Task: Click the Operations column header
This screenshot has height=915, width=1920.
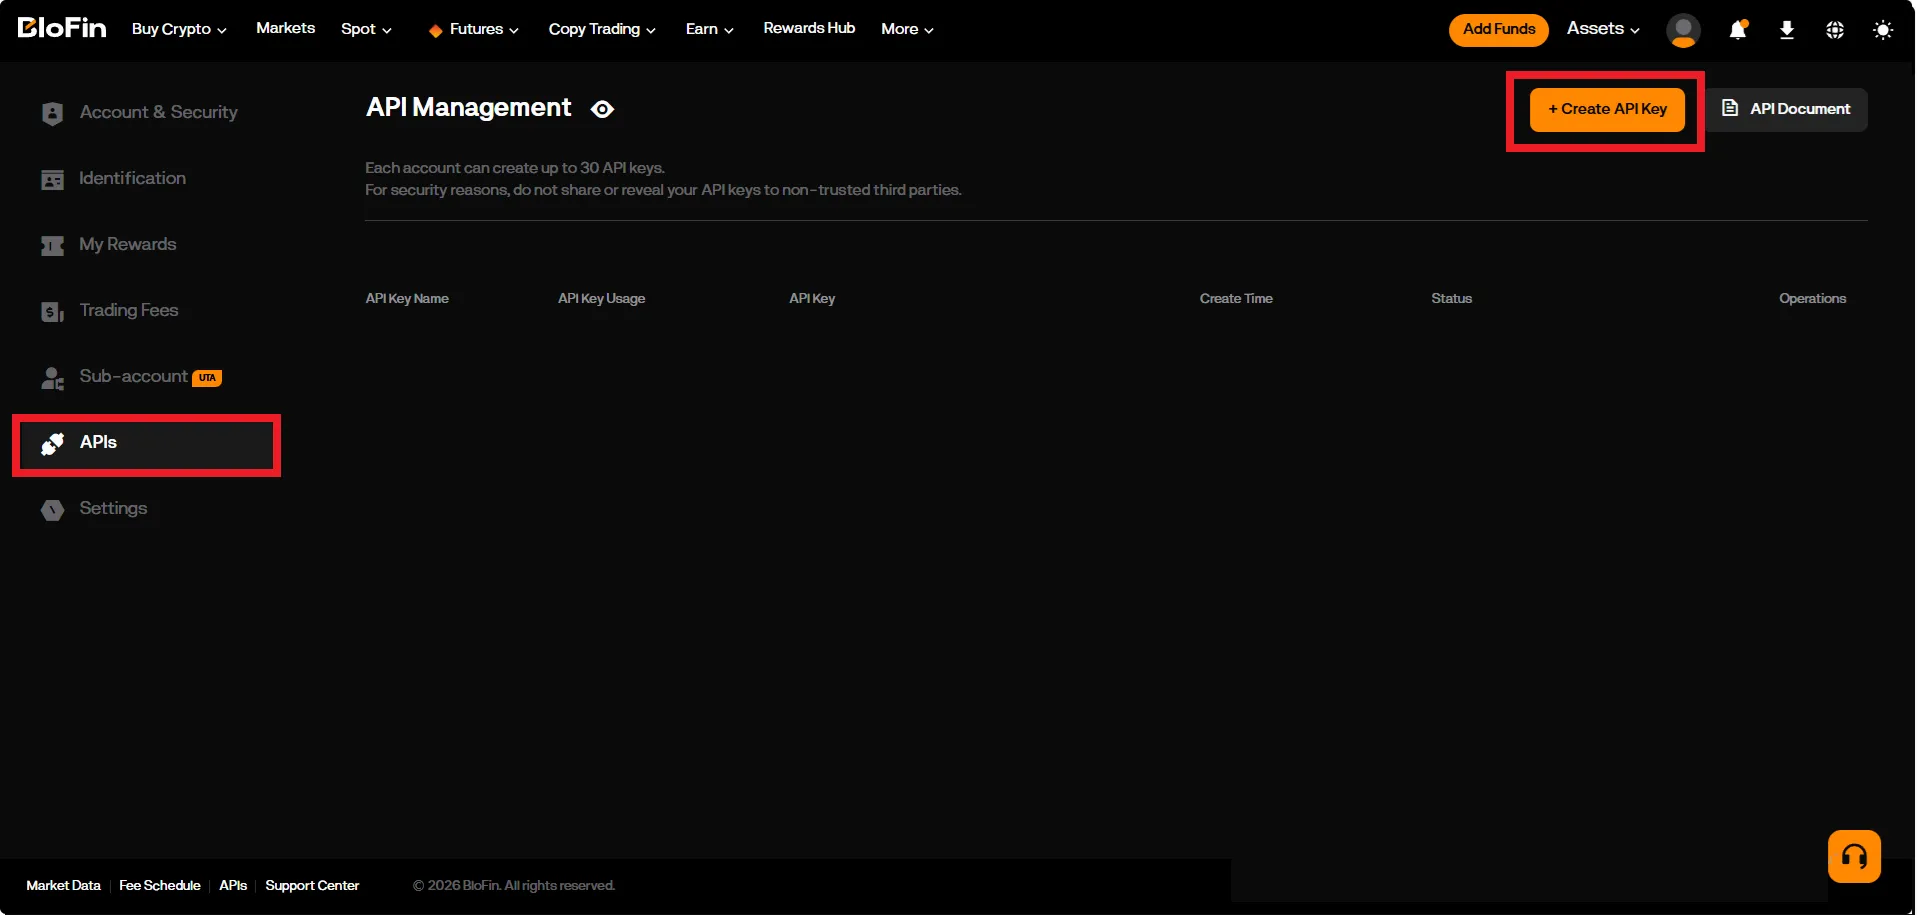Action: (x=1812, y=298)
